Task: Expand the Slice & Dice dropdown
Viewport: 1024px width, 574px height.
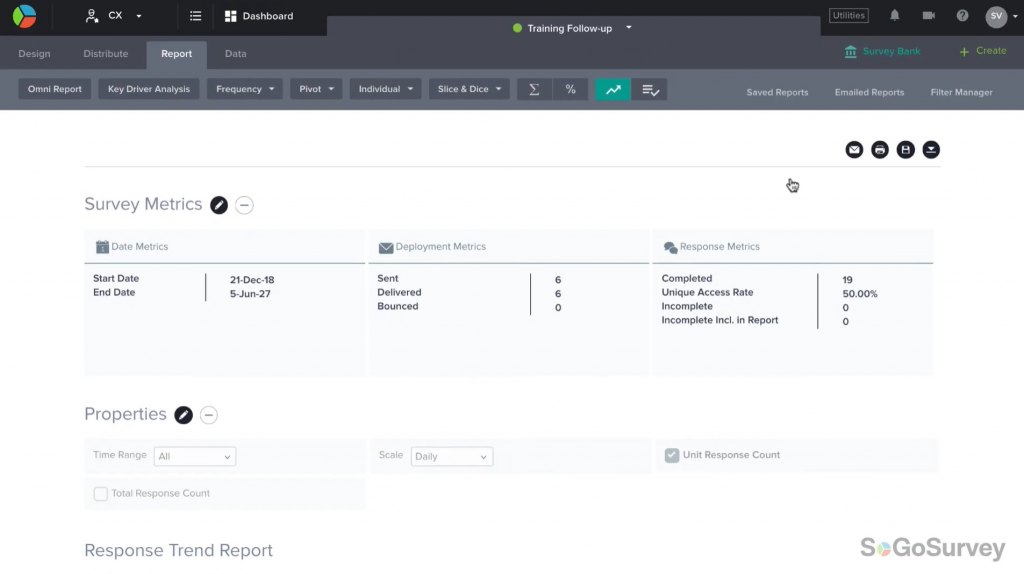Action: (469, 89)
